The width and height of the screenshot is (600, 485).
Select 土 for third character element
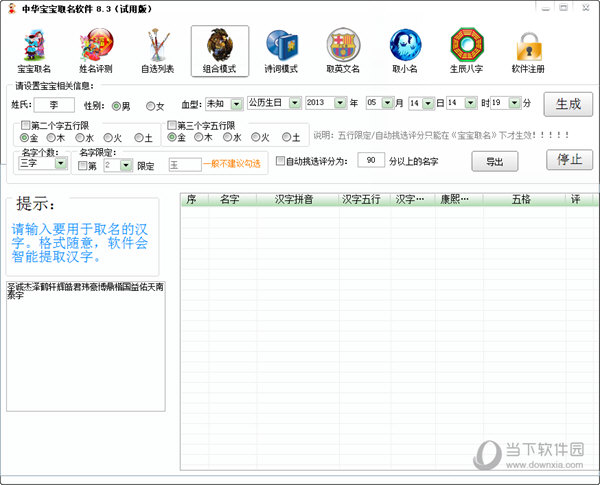pyautogui.click(x=286, y=137)
